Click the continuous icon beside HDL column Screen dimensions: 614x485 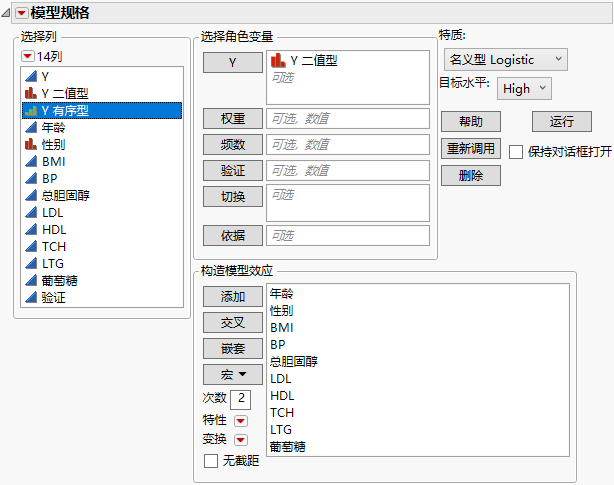coord(31,229)
